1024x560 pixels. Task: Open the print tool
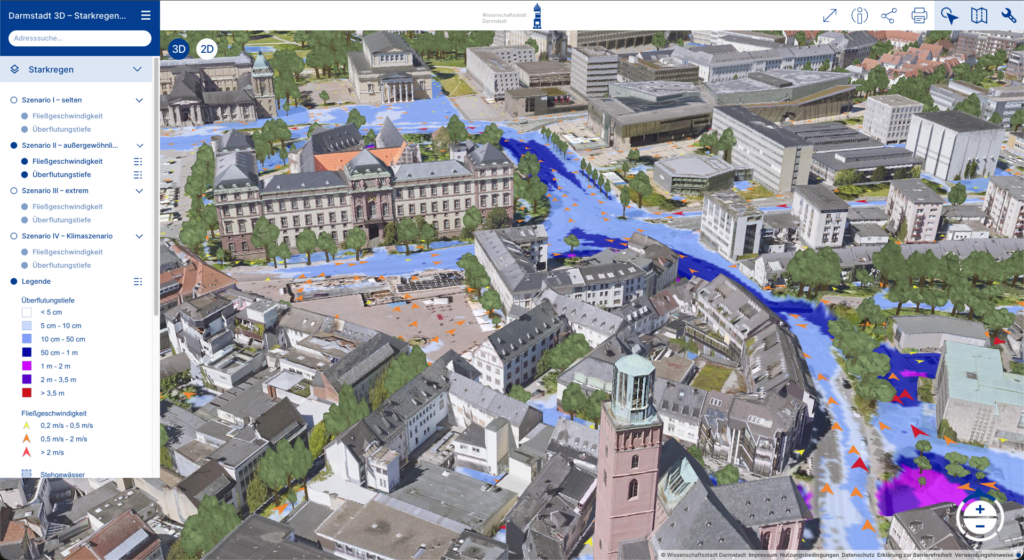click(919, 15)
